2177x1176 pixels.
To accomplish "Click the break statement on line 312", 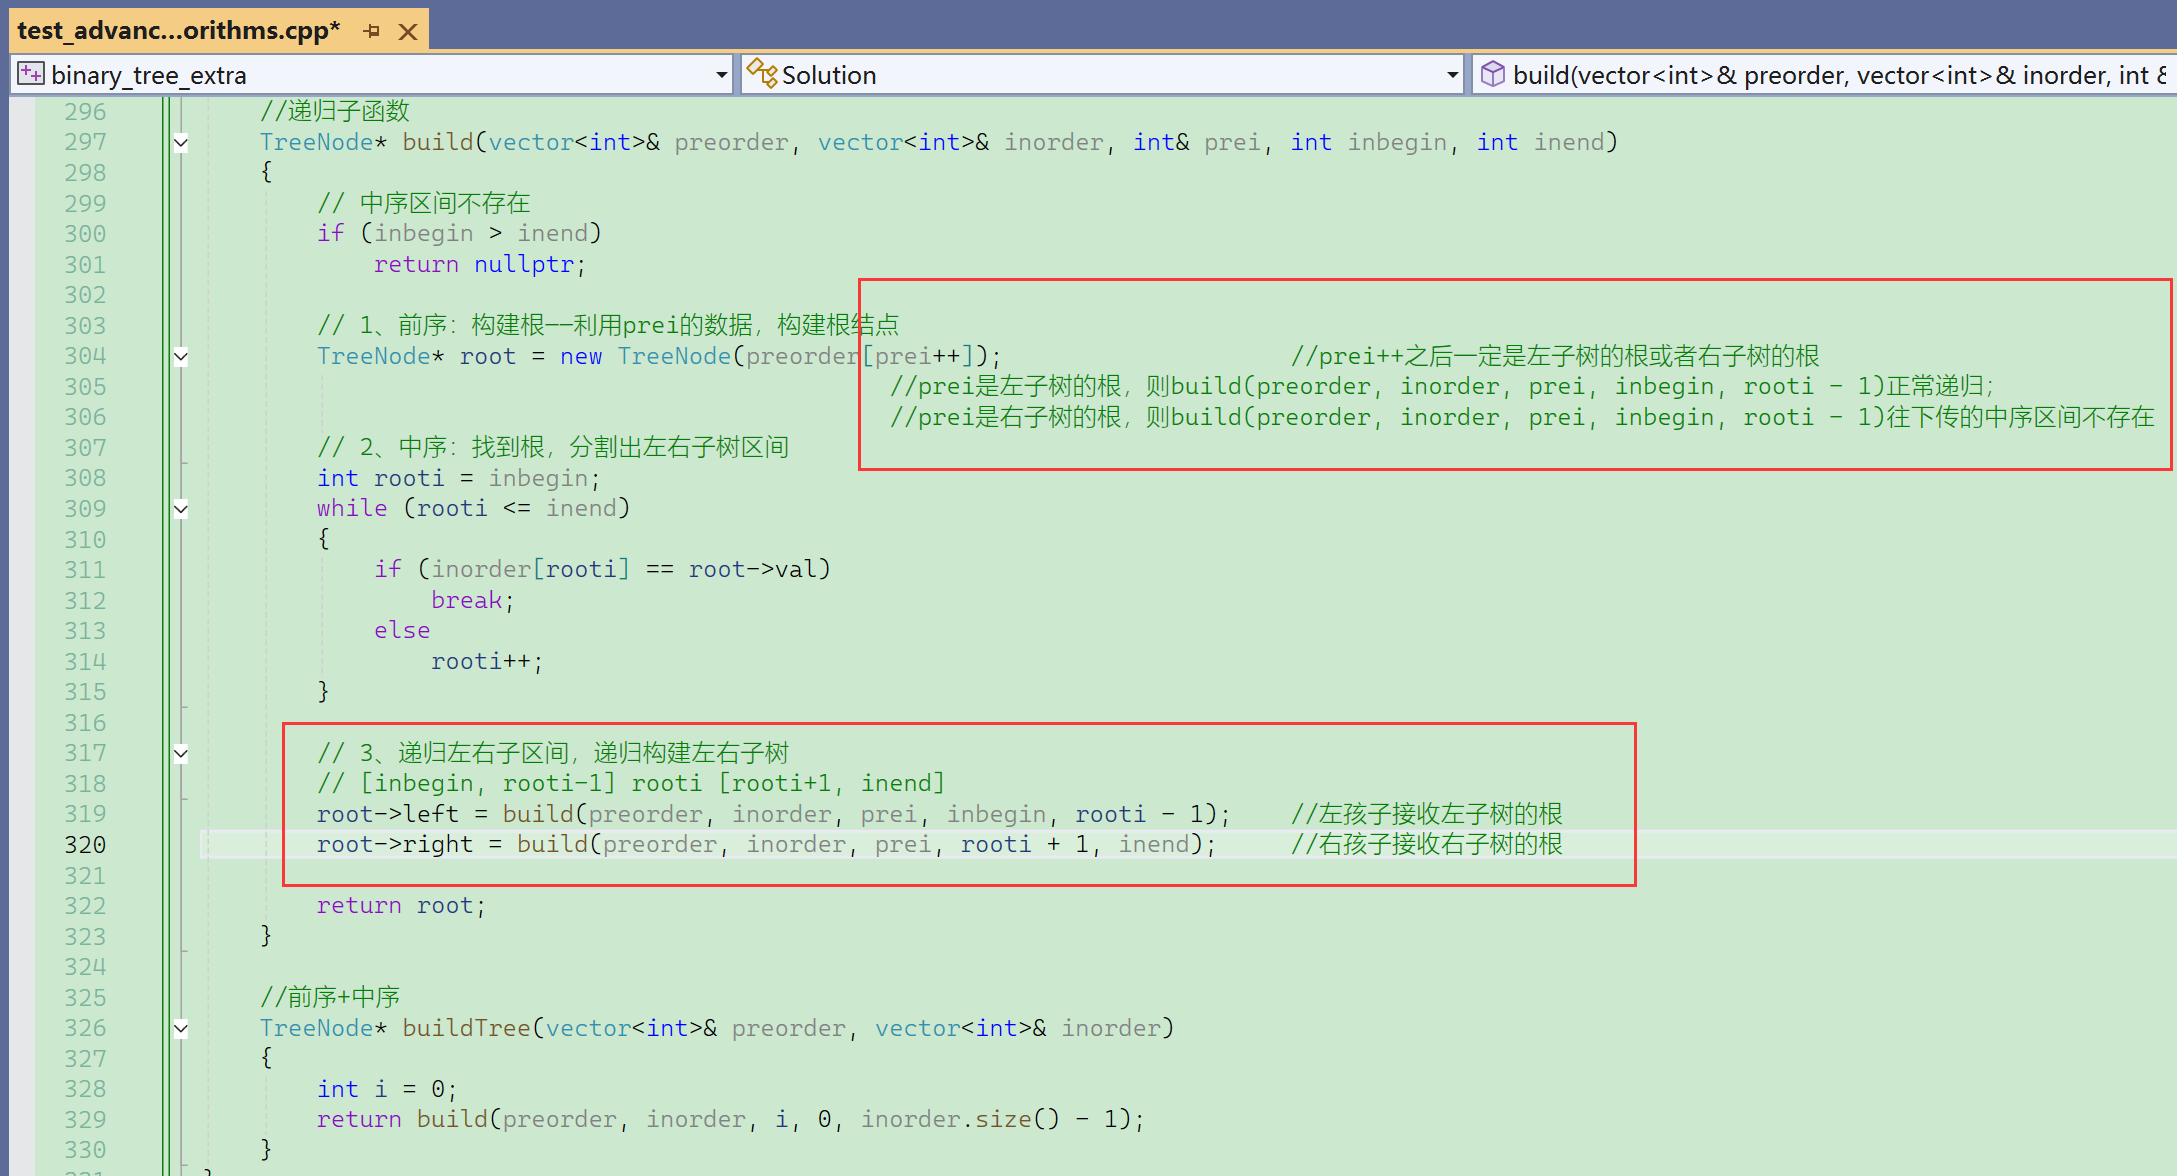I will click(466, 600).
